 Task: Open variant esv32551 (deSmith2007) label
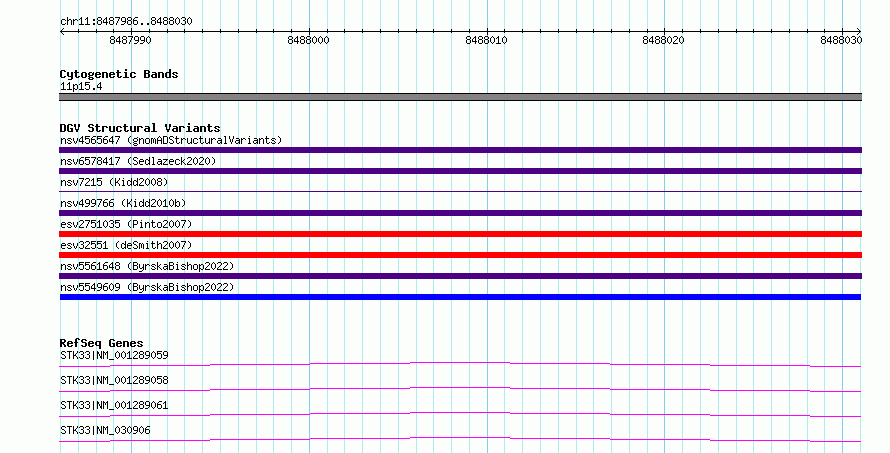pyautogui.click(x=126, y=245)
